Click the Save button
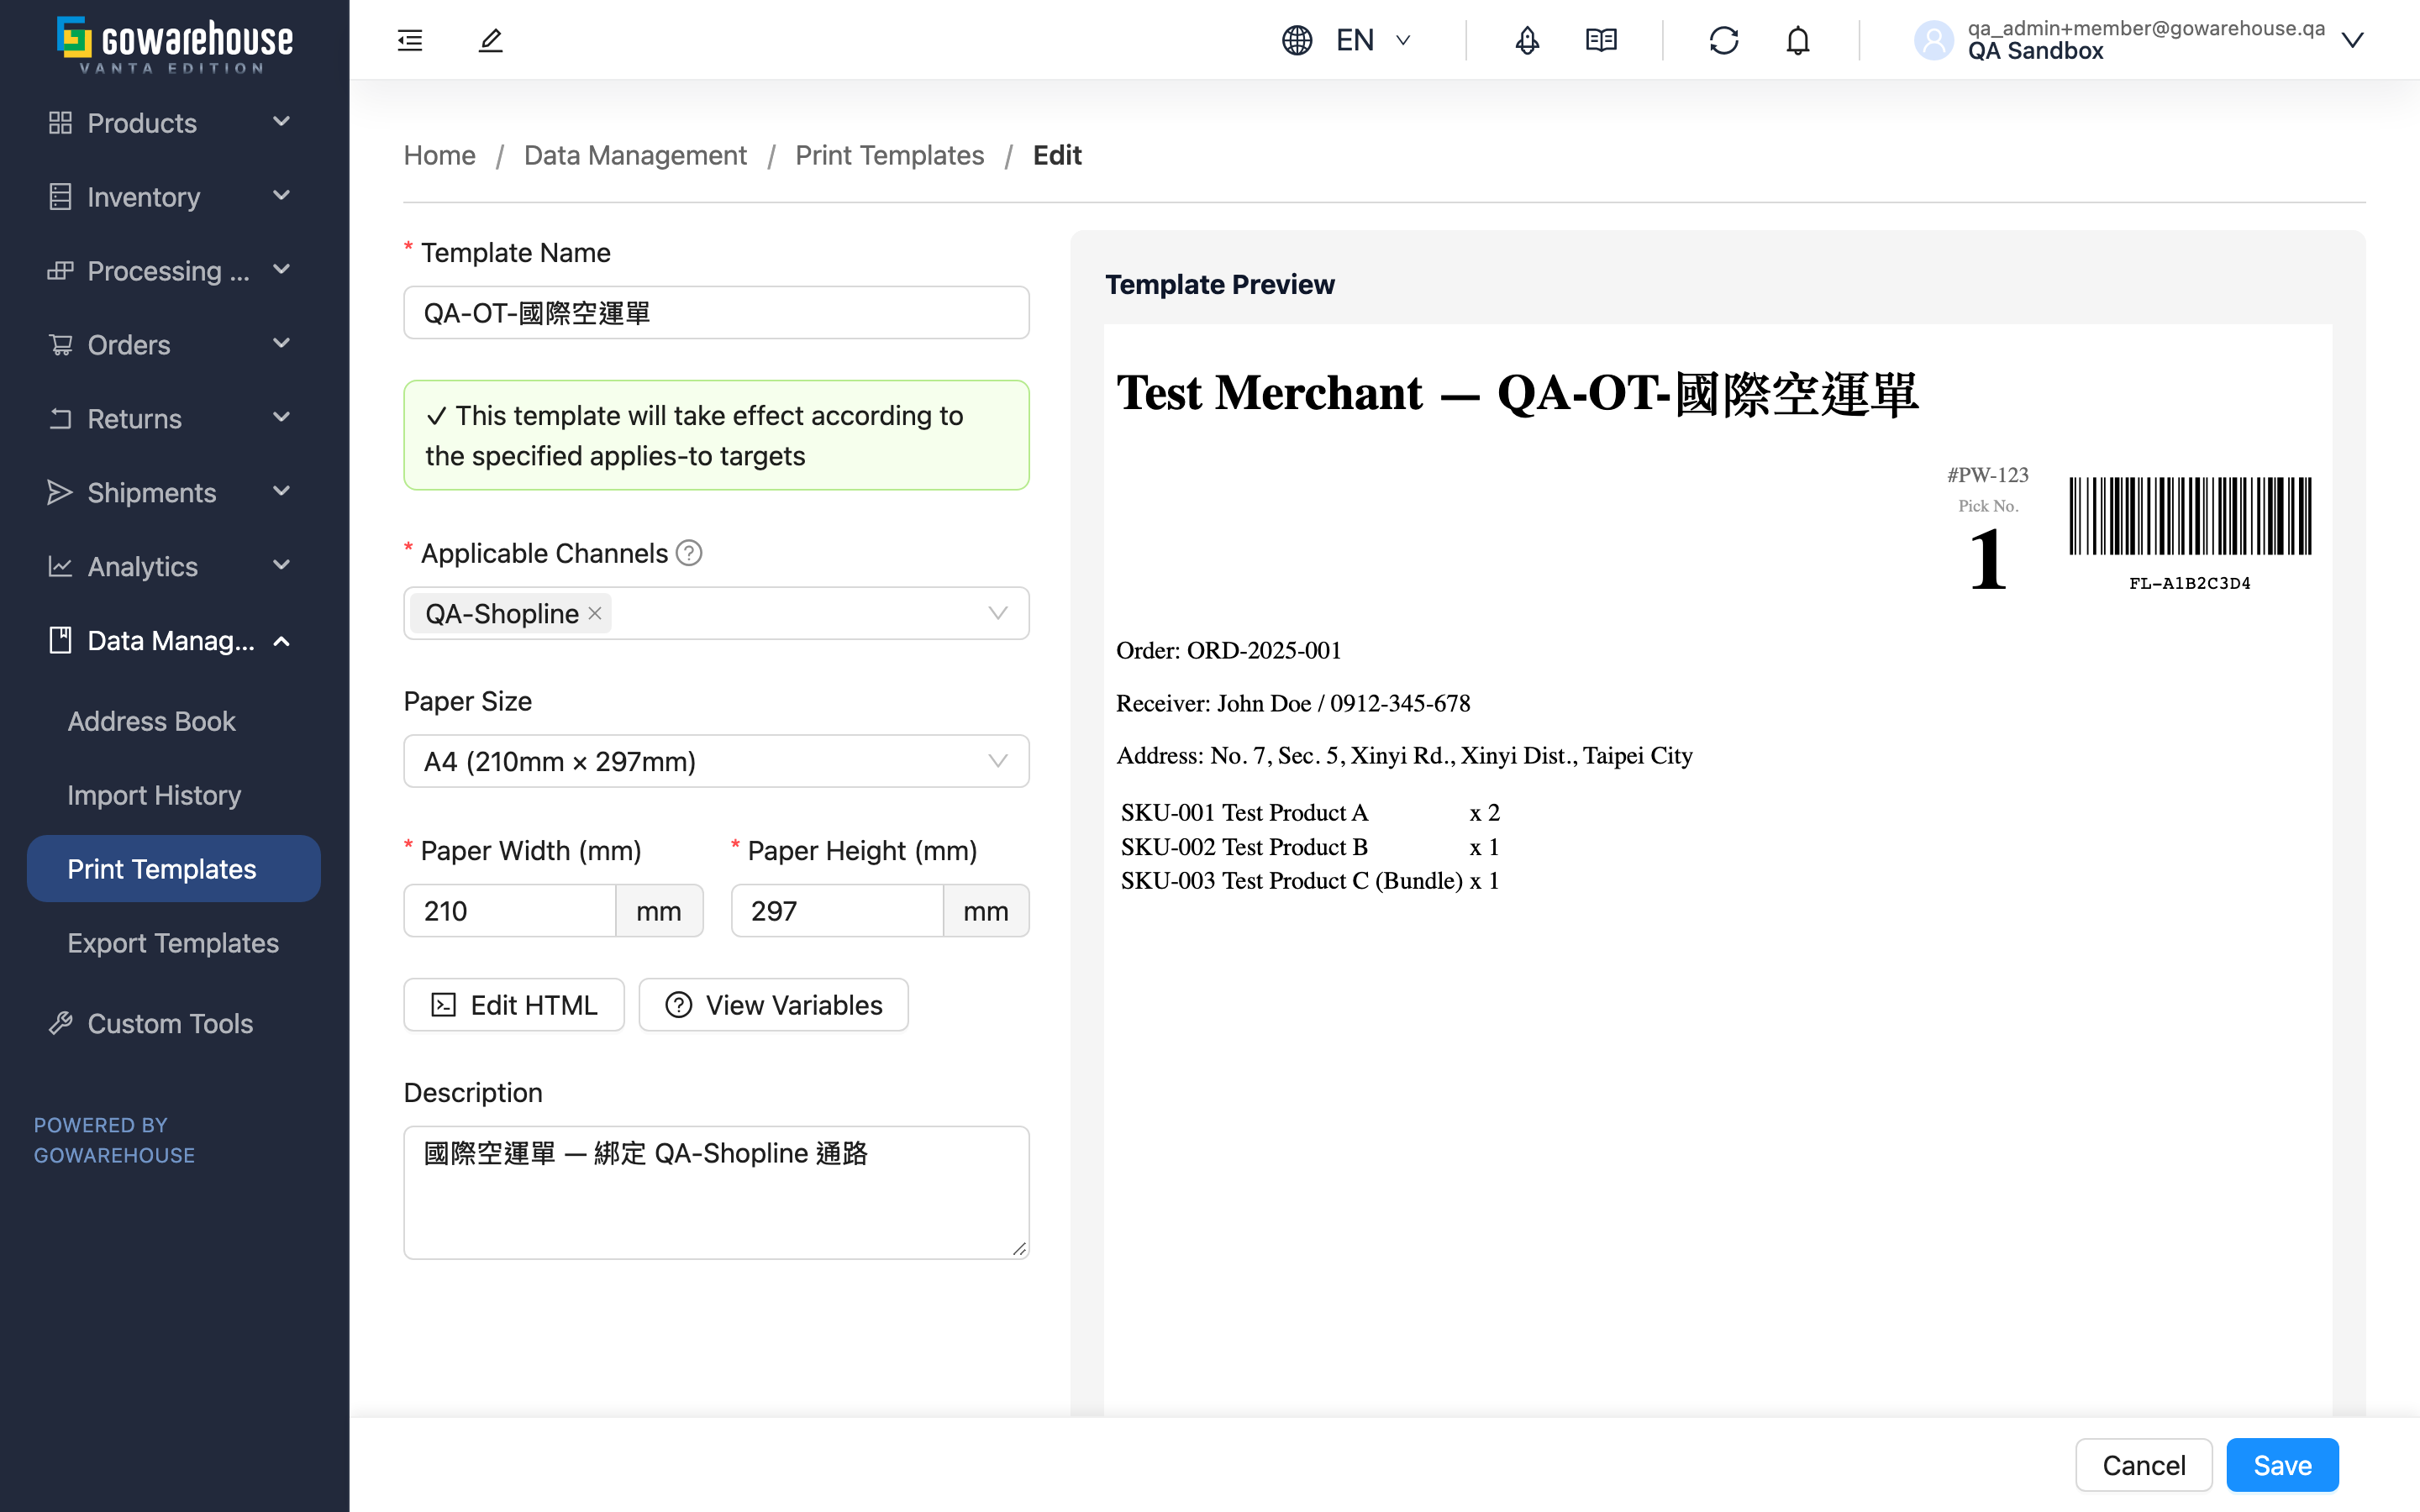 tap(2282, 1465)
